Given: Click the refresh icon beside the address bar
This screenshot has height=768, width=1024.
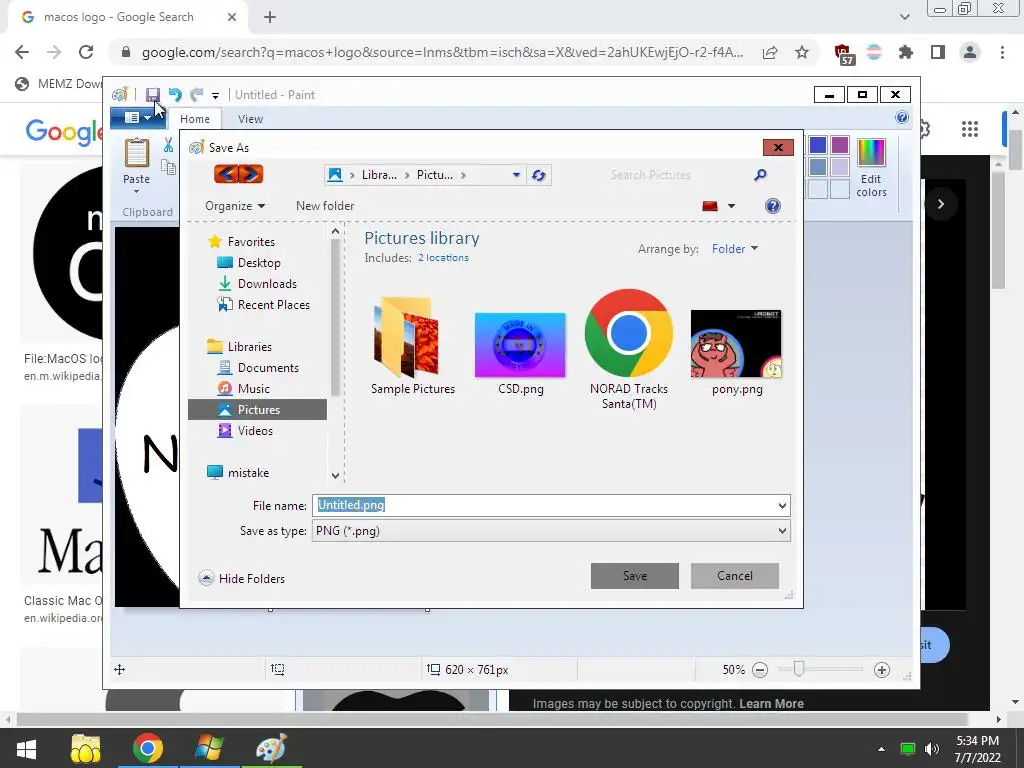Looking at the screenshot, I should [x=538, y=175].
